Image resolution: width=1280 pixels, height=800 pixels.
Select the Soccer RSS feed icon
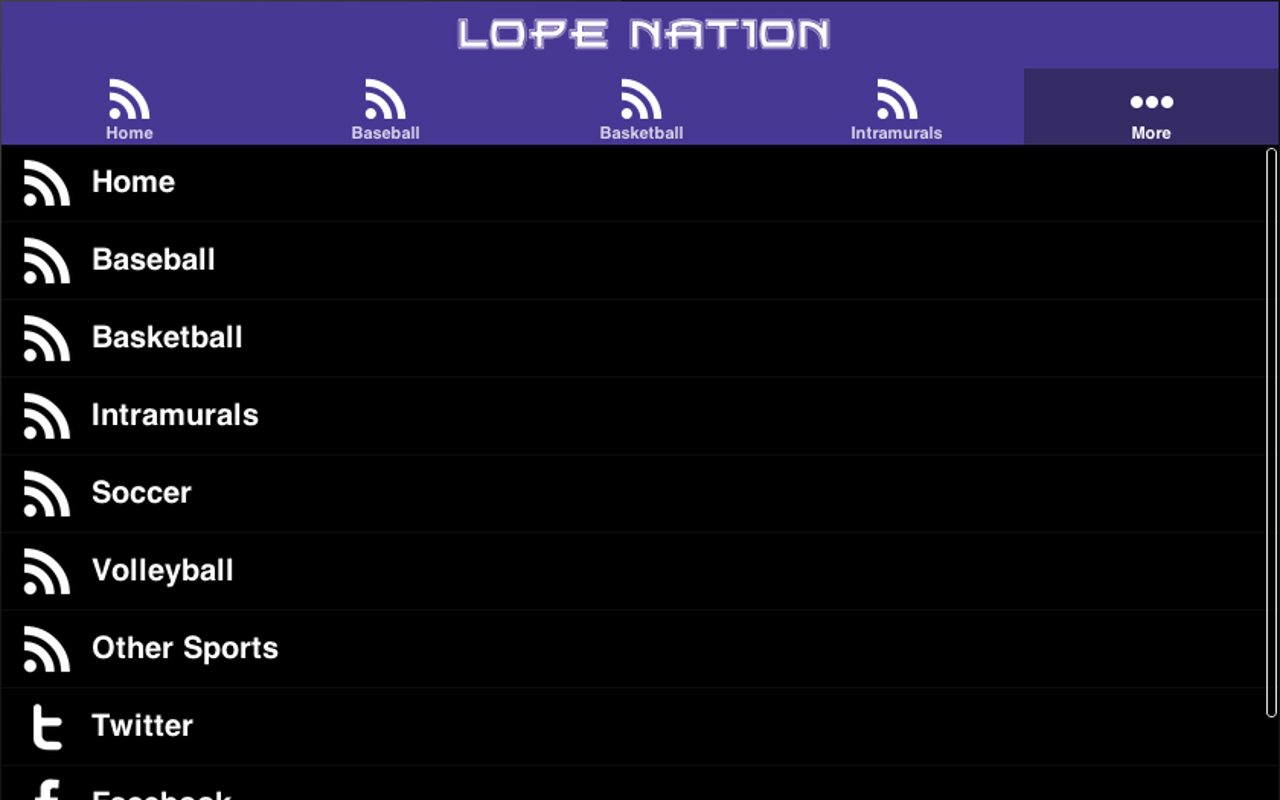(46, 493)
